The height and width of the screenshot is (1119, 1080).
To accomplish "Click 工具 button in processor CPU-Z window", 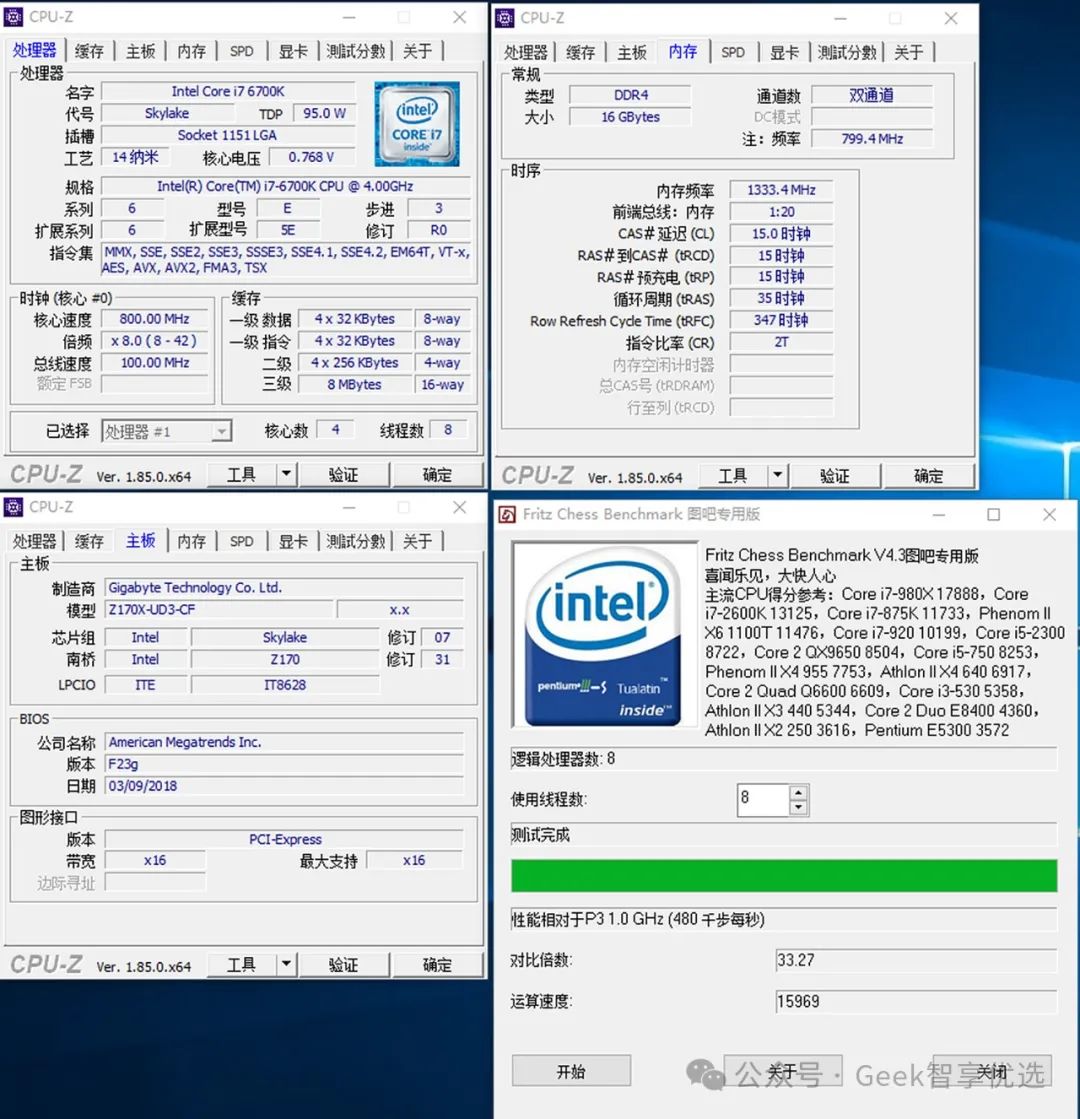I will [241, 475].
